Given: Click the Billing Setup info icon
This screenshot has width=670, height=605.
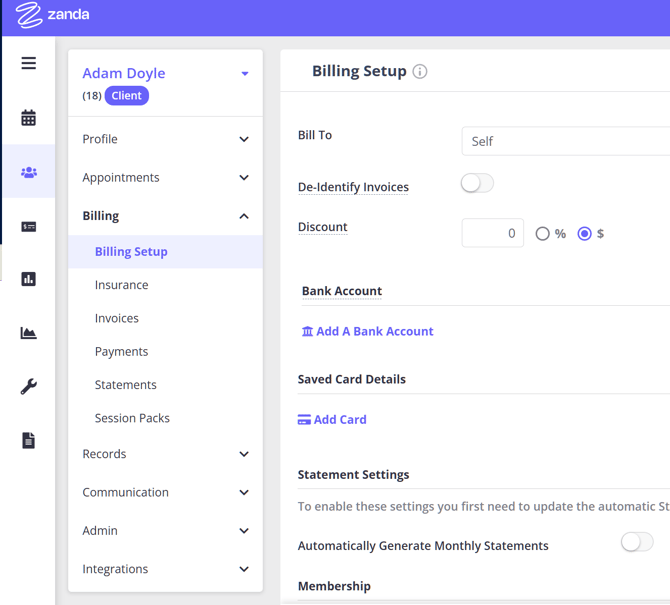Looking at the screenshot, I should (420, 72).
